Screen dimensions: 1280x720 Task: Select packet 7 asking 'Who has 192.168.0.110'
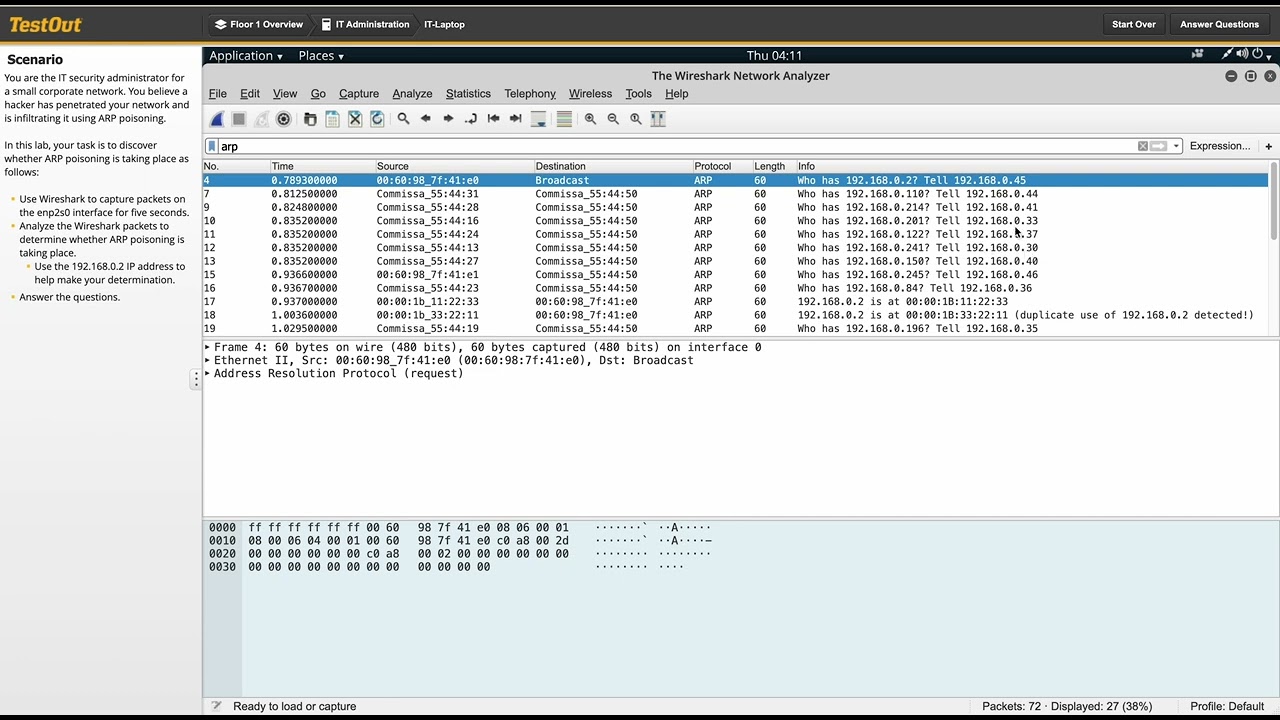pos(735,194)
